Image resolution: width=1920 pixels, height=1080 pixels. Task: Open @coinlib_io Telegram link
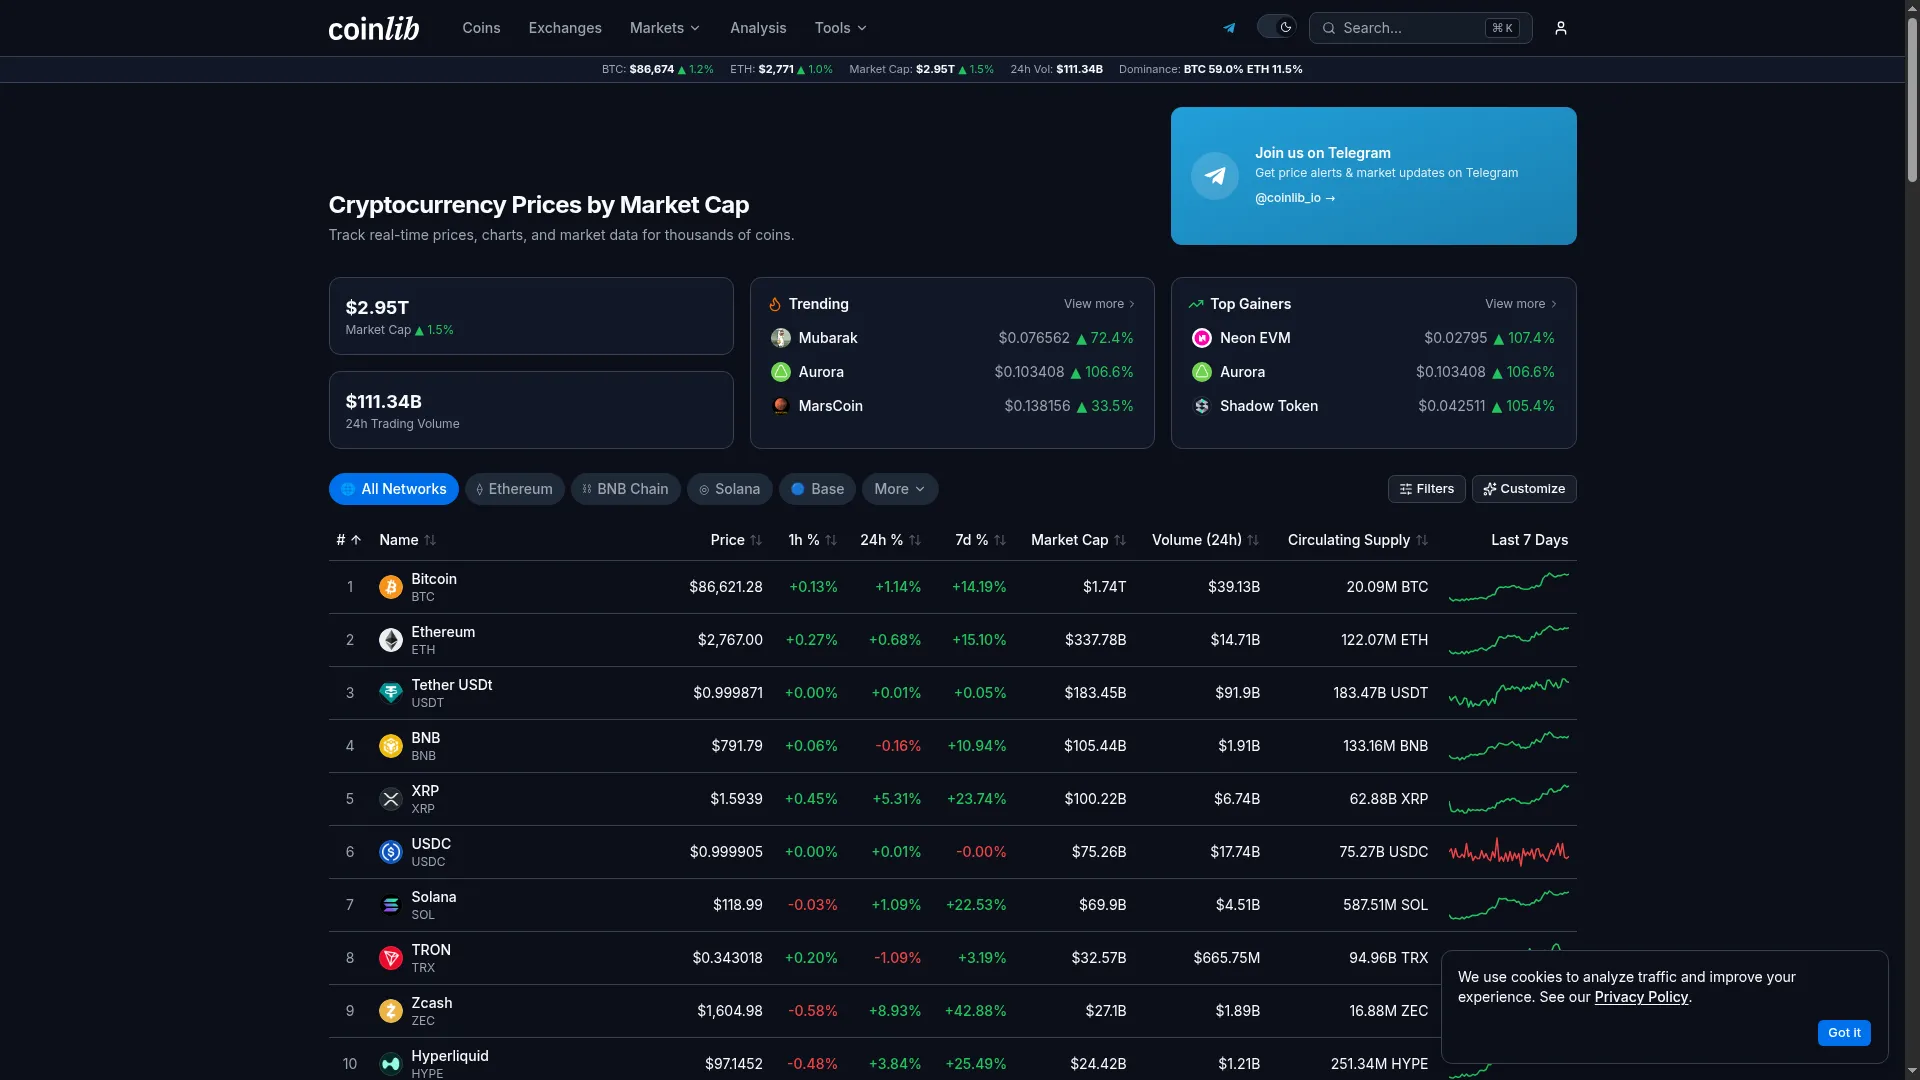coord(1295,198)
